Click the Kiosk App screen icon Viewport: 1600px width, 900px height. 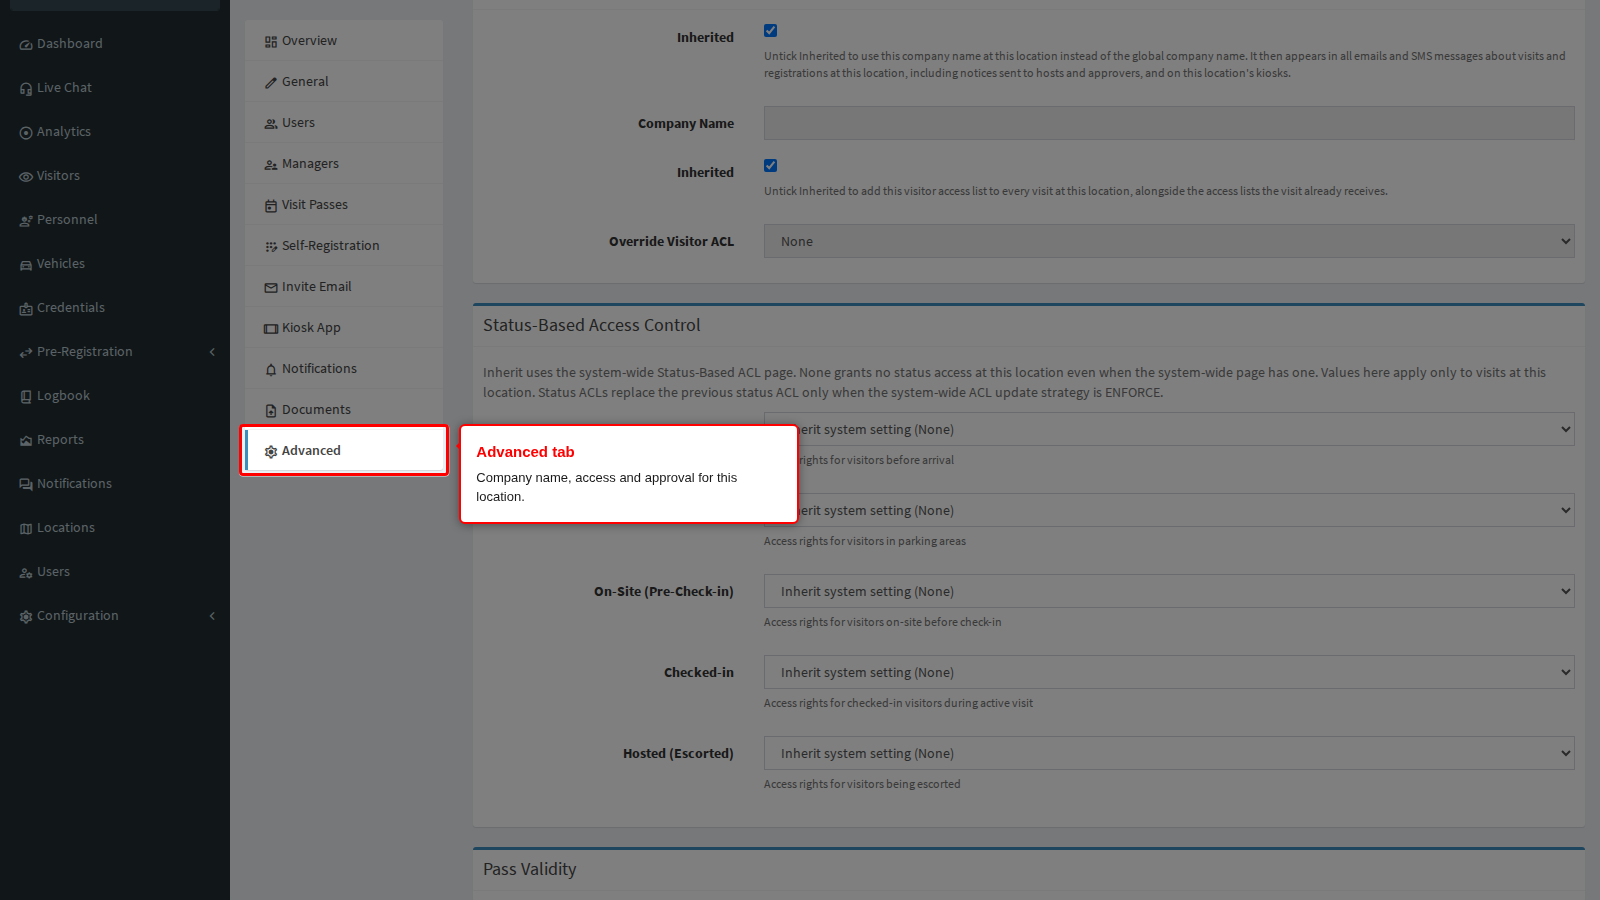click(x=271, y=329)
